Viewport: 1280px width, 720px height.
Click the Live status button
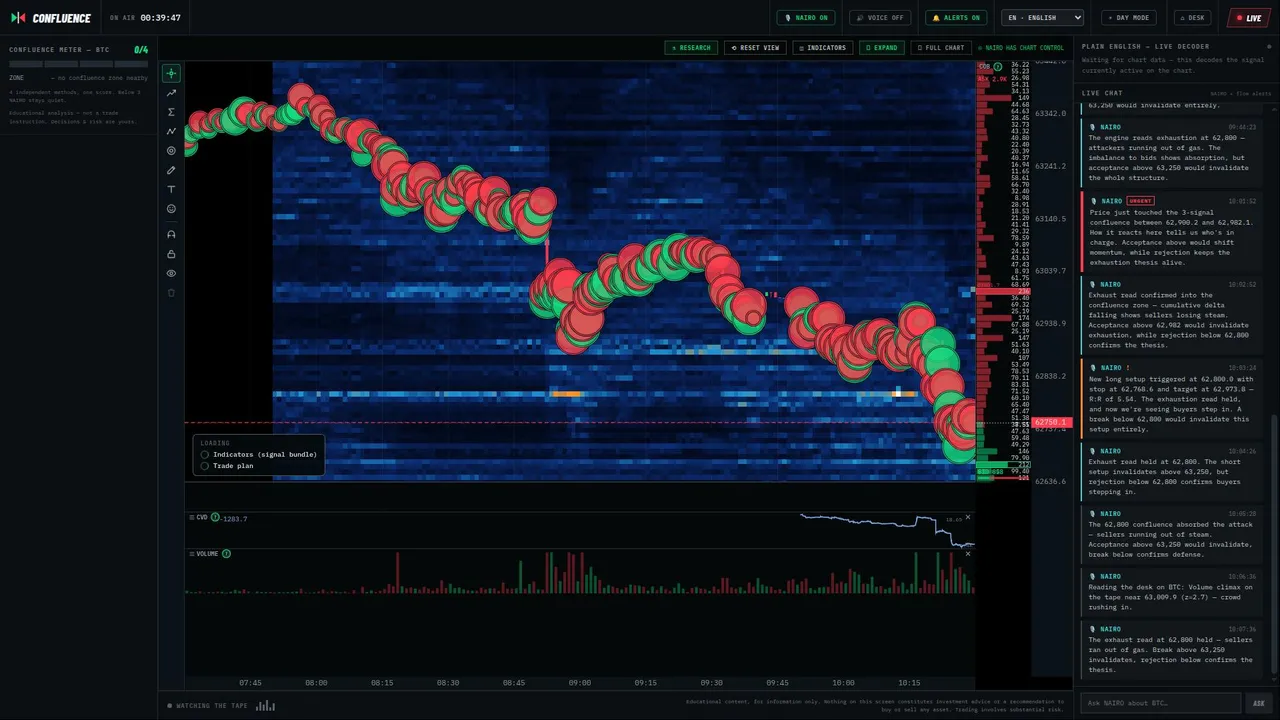pos(1249,18)
